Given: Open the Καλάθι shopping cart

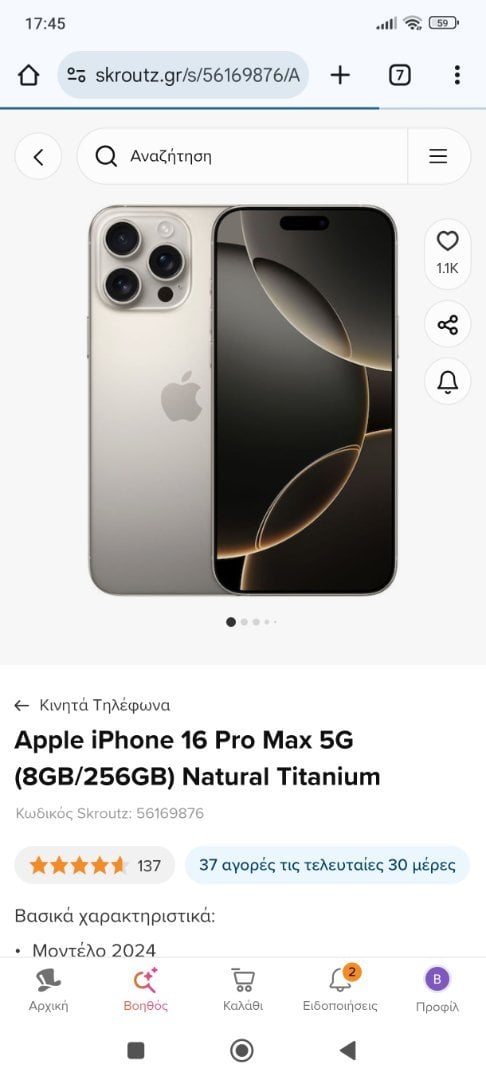Looking at the screenshot, I should pos(243,990).
